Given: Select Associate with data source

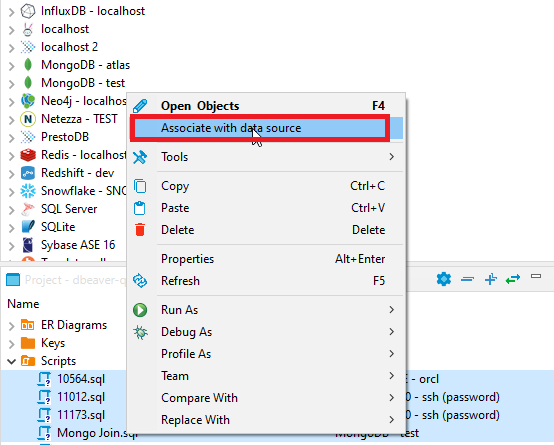Looking at the screenshot, I should 266,128.
